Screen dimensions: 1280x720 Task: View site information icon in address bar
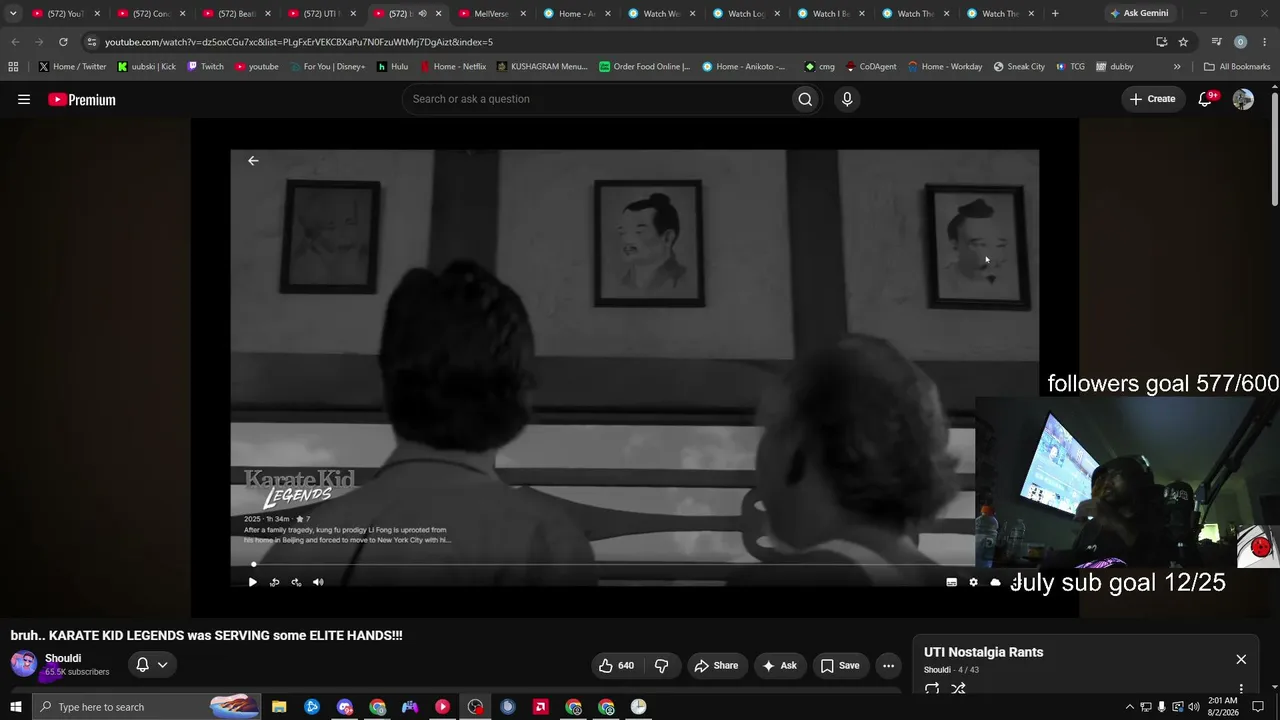(x=92, y=42)
